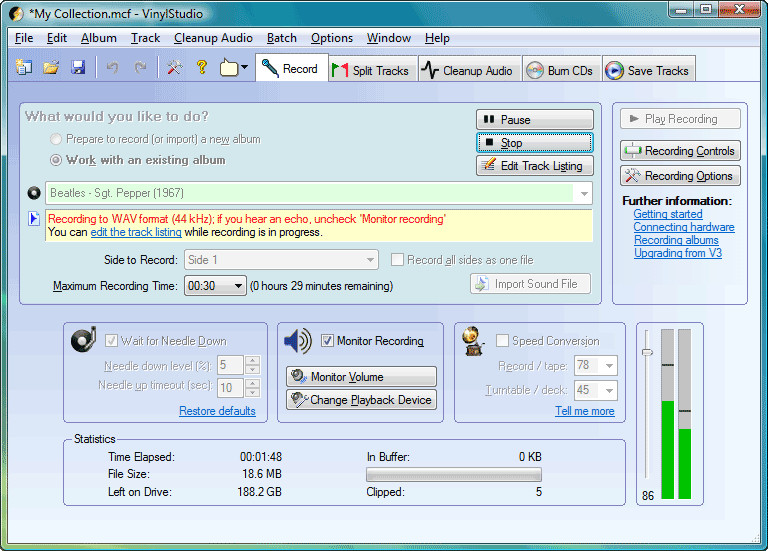Click the blue arrow icon beside message
Viewport: 768px width, 551px height.
[34, 218]
